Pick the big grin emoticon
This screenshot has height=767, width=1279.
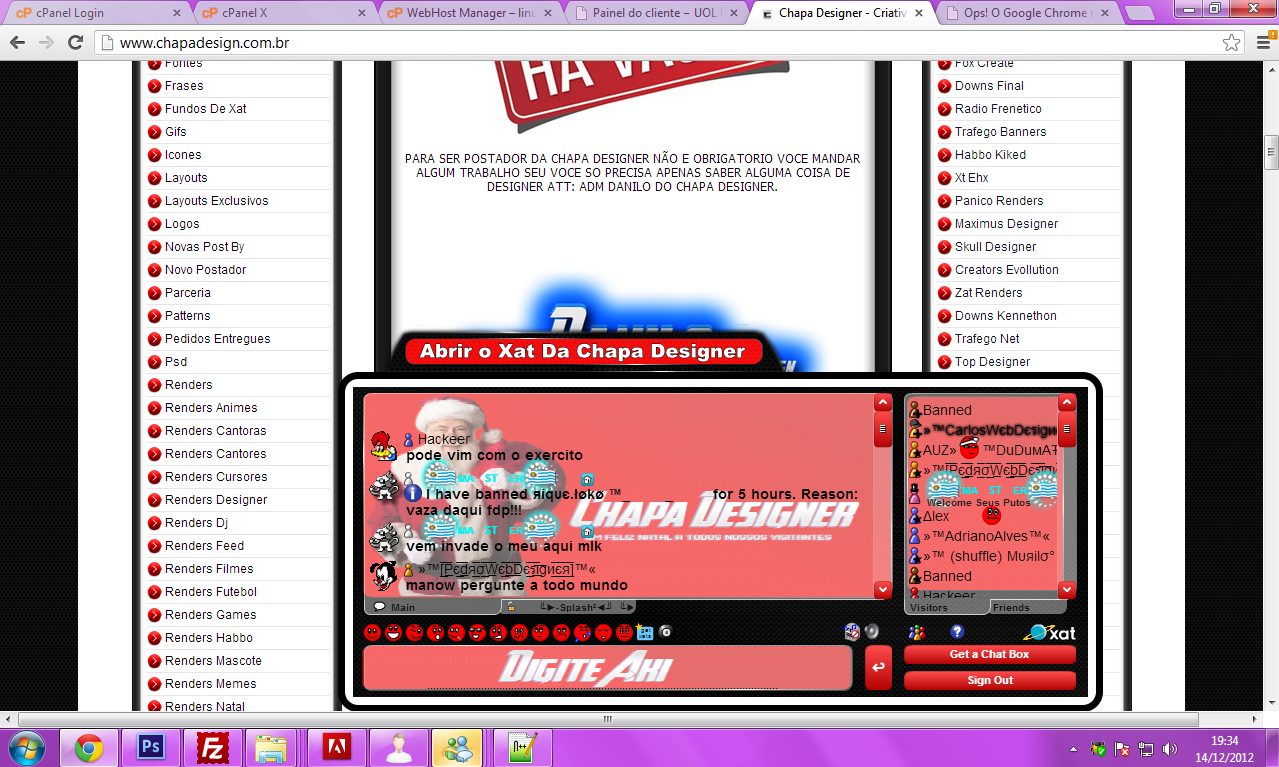coord(394,632)
